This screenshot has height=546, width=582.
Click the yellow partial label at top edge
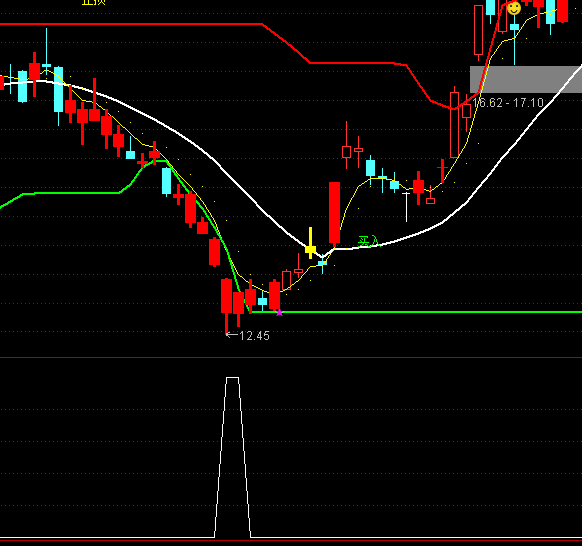pyautogui.click(x=94, y=2)
